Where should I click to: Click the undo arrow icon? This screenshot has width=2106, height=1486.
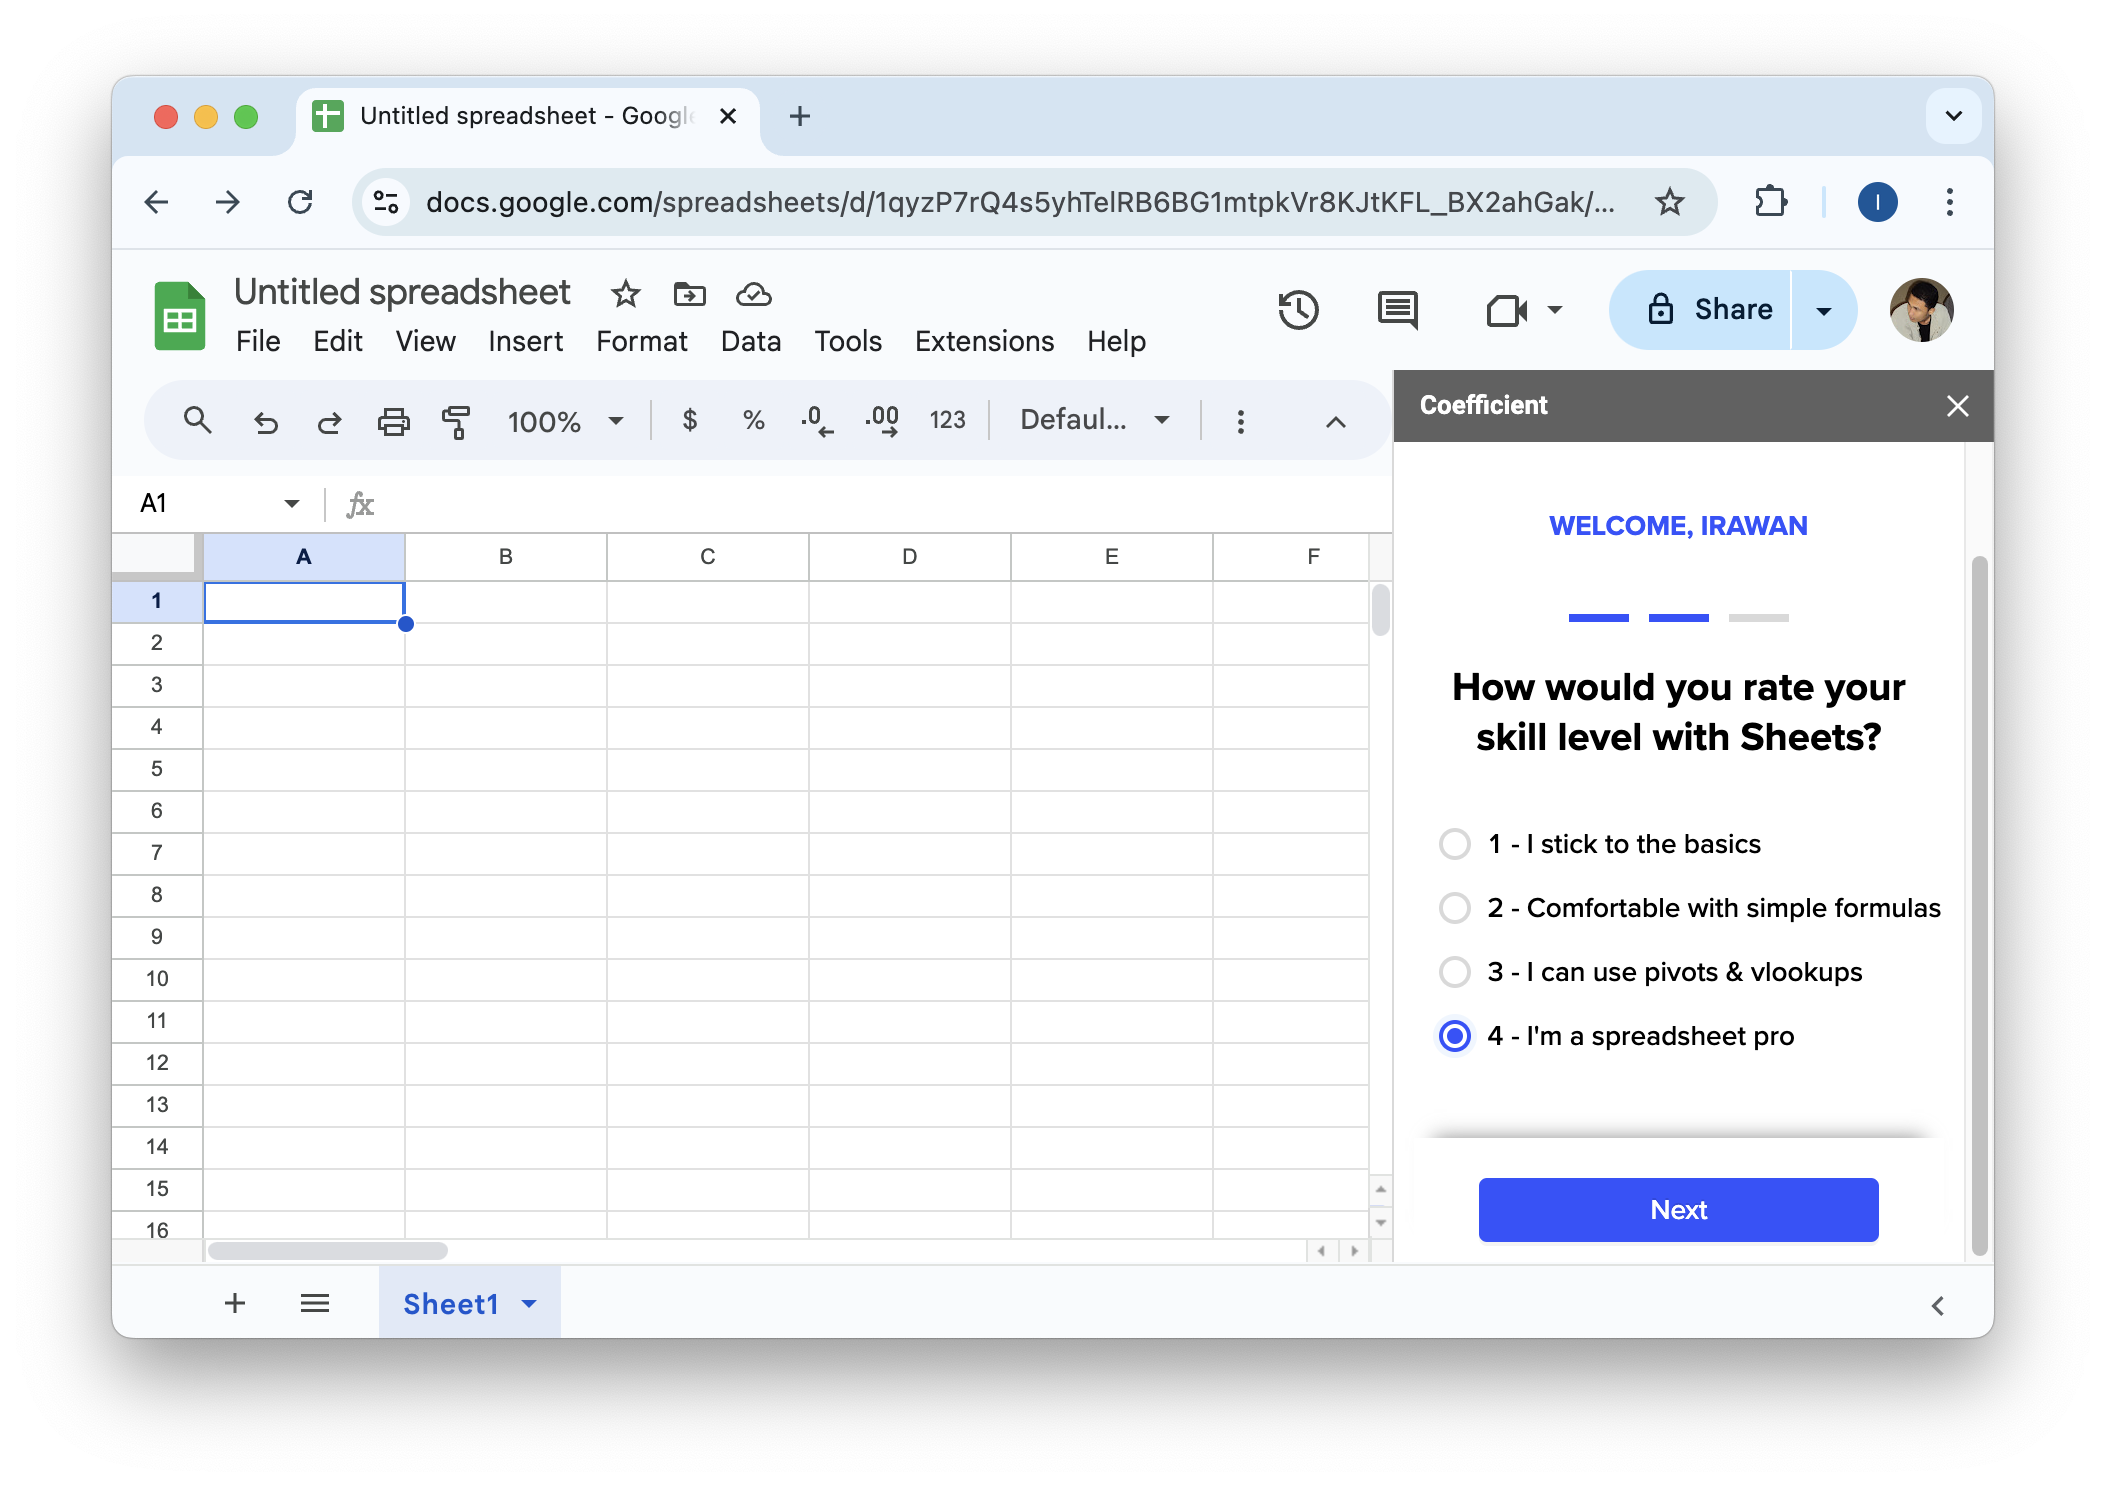tap(265, 421)
